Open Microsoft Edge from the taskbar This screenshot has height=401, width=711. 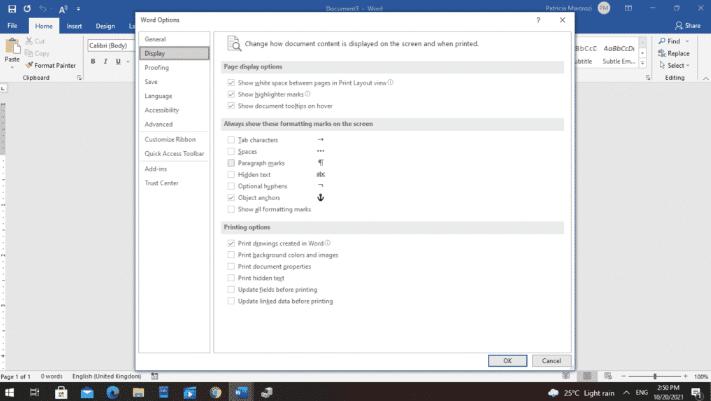112,392
